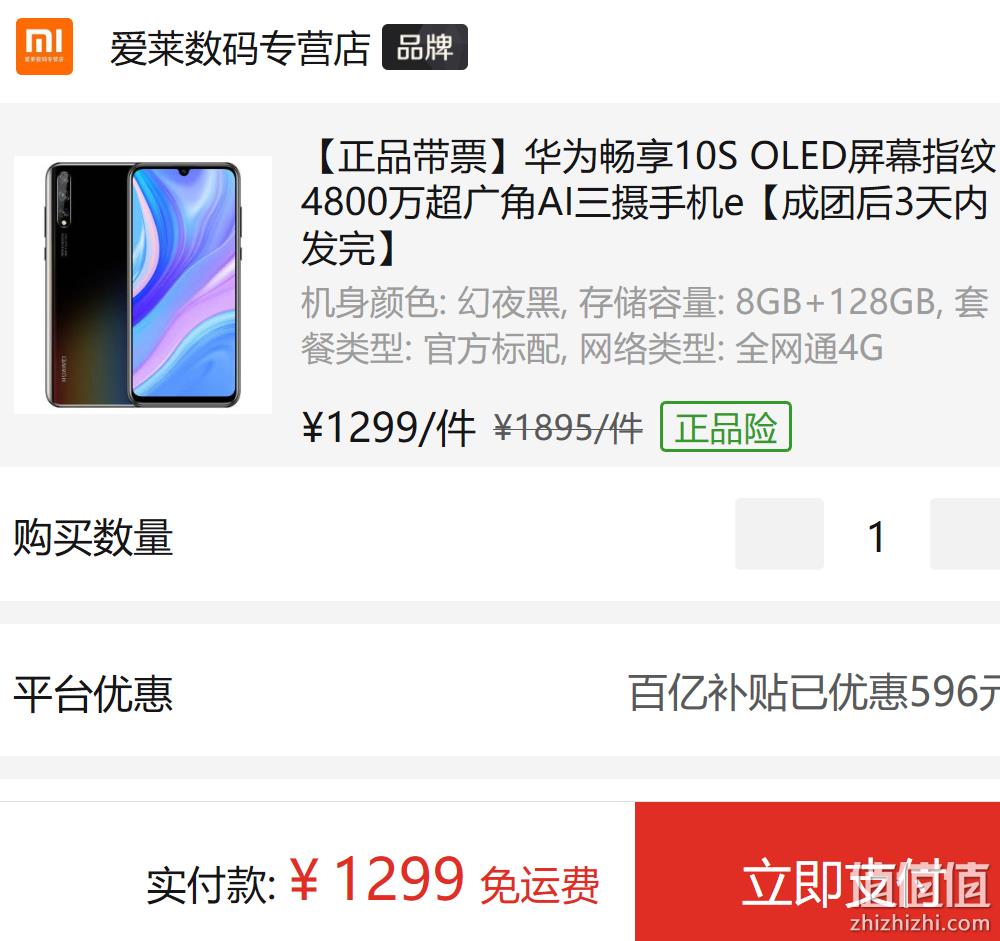Click the 平台优惠 row label
1000x941 pixels.
[x=93, y=694]
